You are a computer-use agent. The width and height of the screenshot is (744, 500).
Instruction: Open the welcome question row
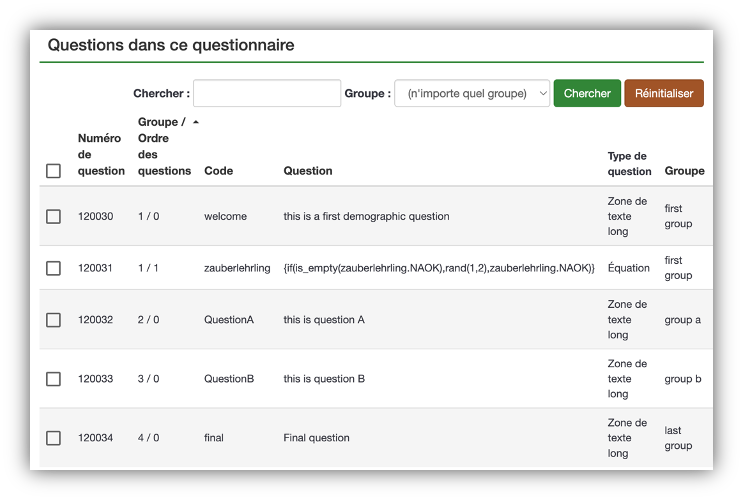coord(376,216)
